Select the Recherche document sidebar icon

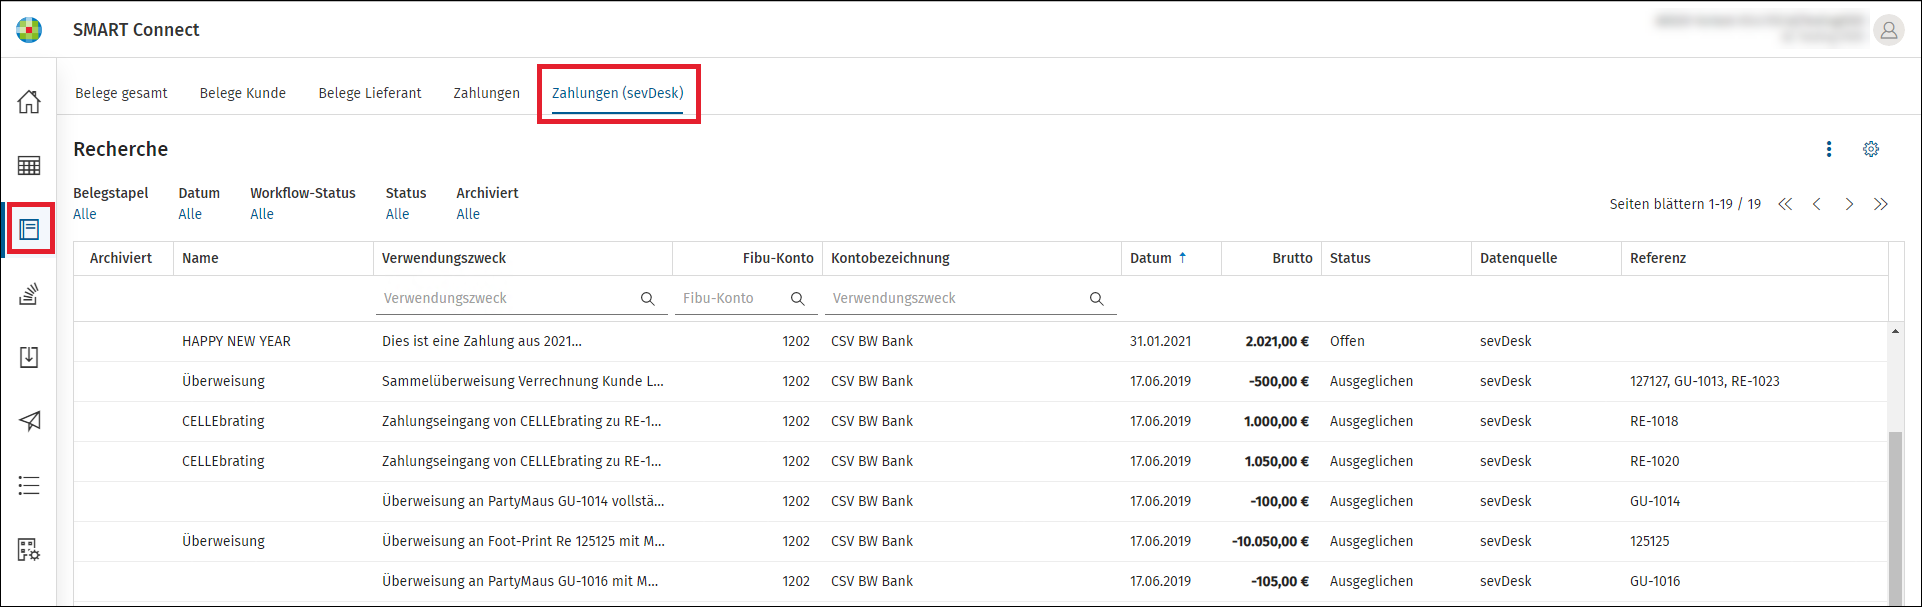coord(29,230)
